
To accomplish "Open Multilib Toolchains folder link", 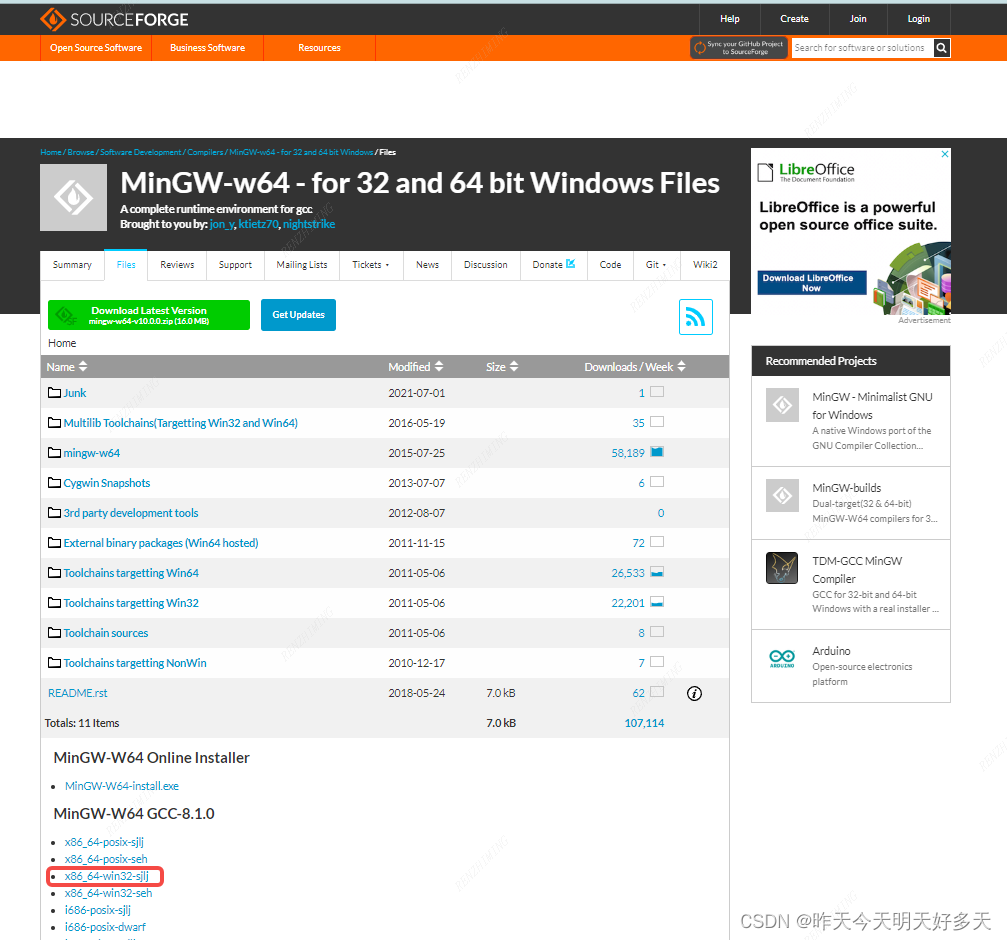I will coord(180,422).
